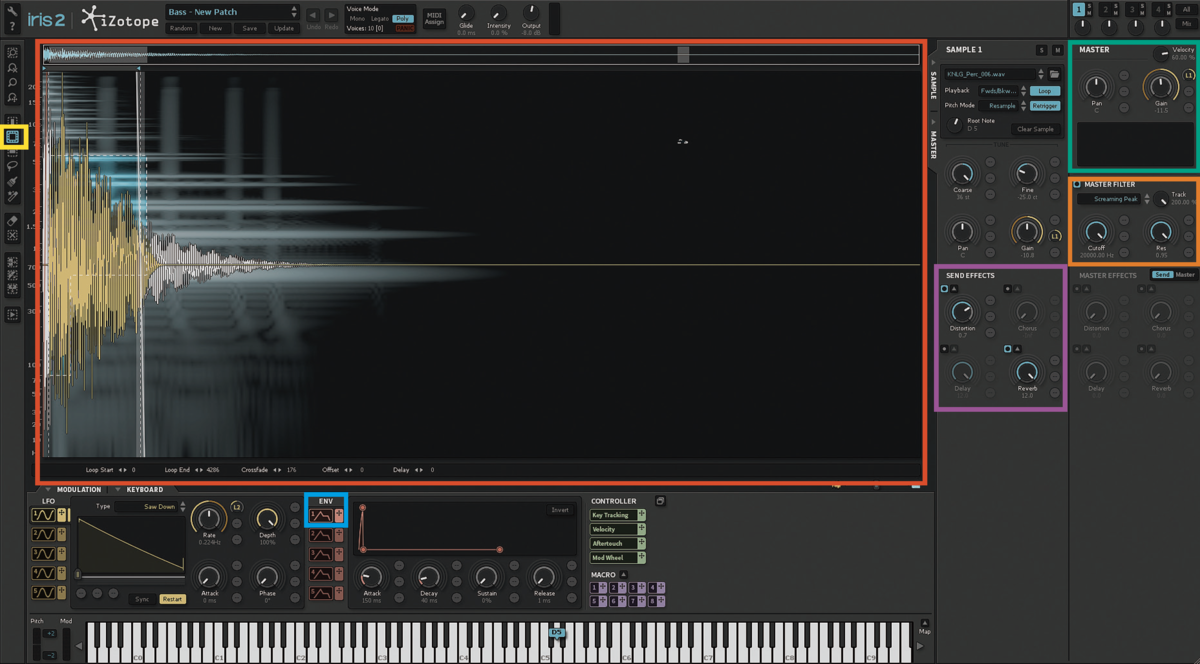Select sample slot 1 in the mixer
The width and height of the screenshot is (1200, 664).
point(1078,9)
